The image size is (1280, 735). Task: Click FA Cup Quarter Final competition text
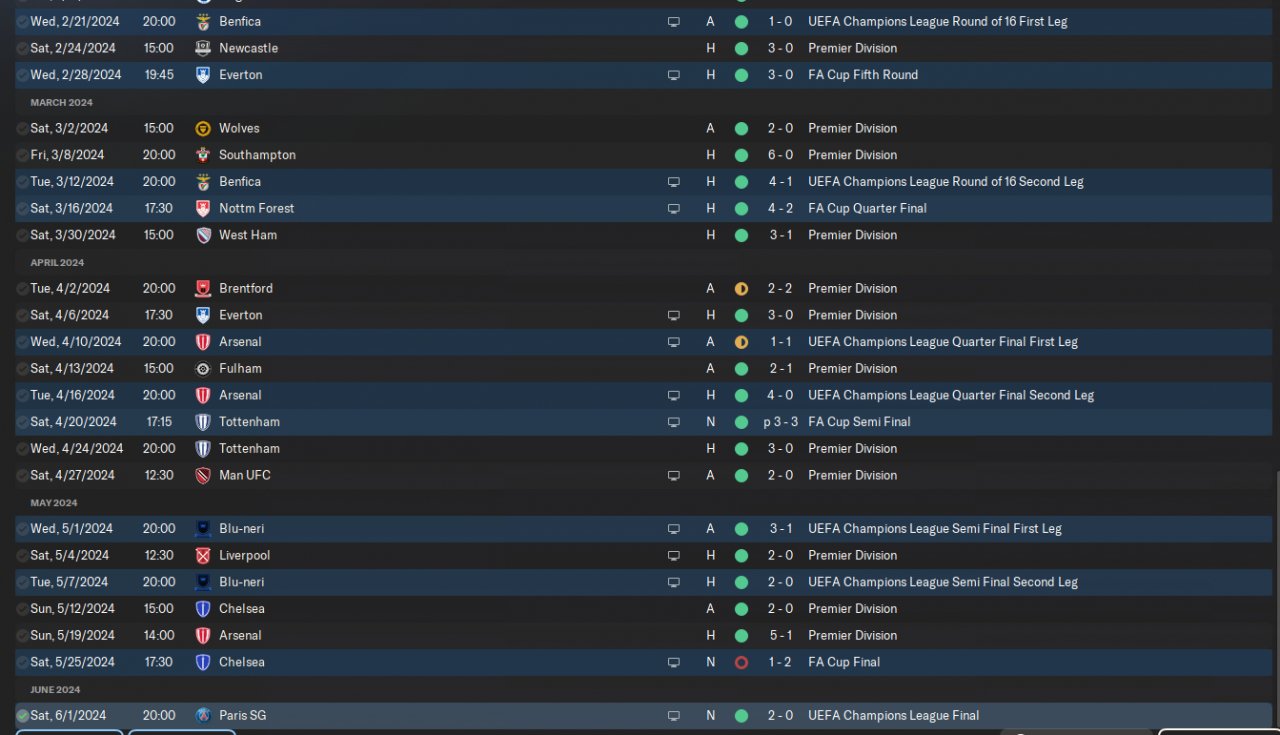click(x=867, y=208)
